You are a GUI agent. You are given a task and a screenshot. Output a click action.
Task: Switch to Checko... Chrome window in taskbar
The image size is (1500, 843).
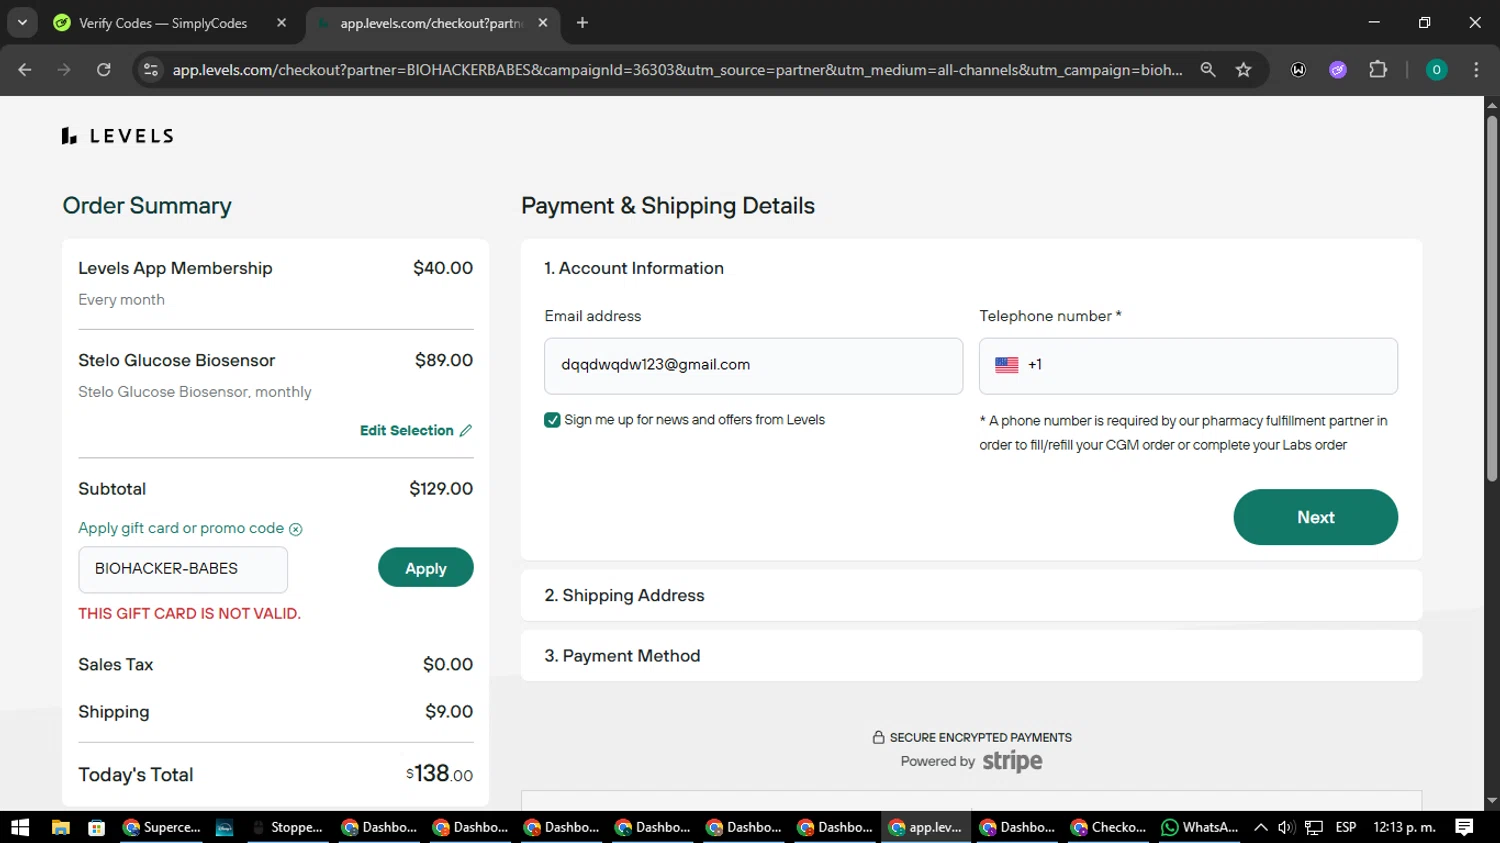1109,827
